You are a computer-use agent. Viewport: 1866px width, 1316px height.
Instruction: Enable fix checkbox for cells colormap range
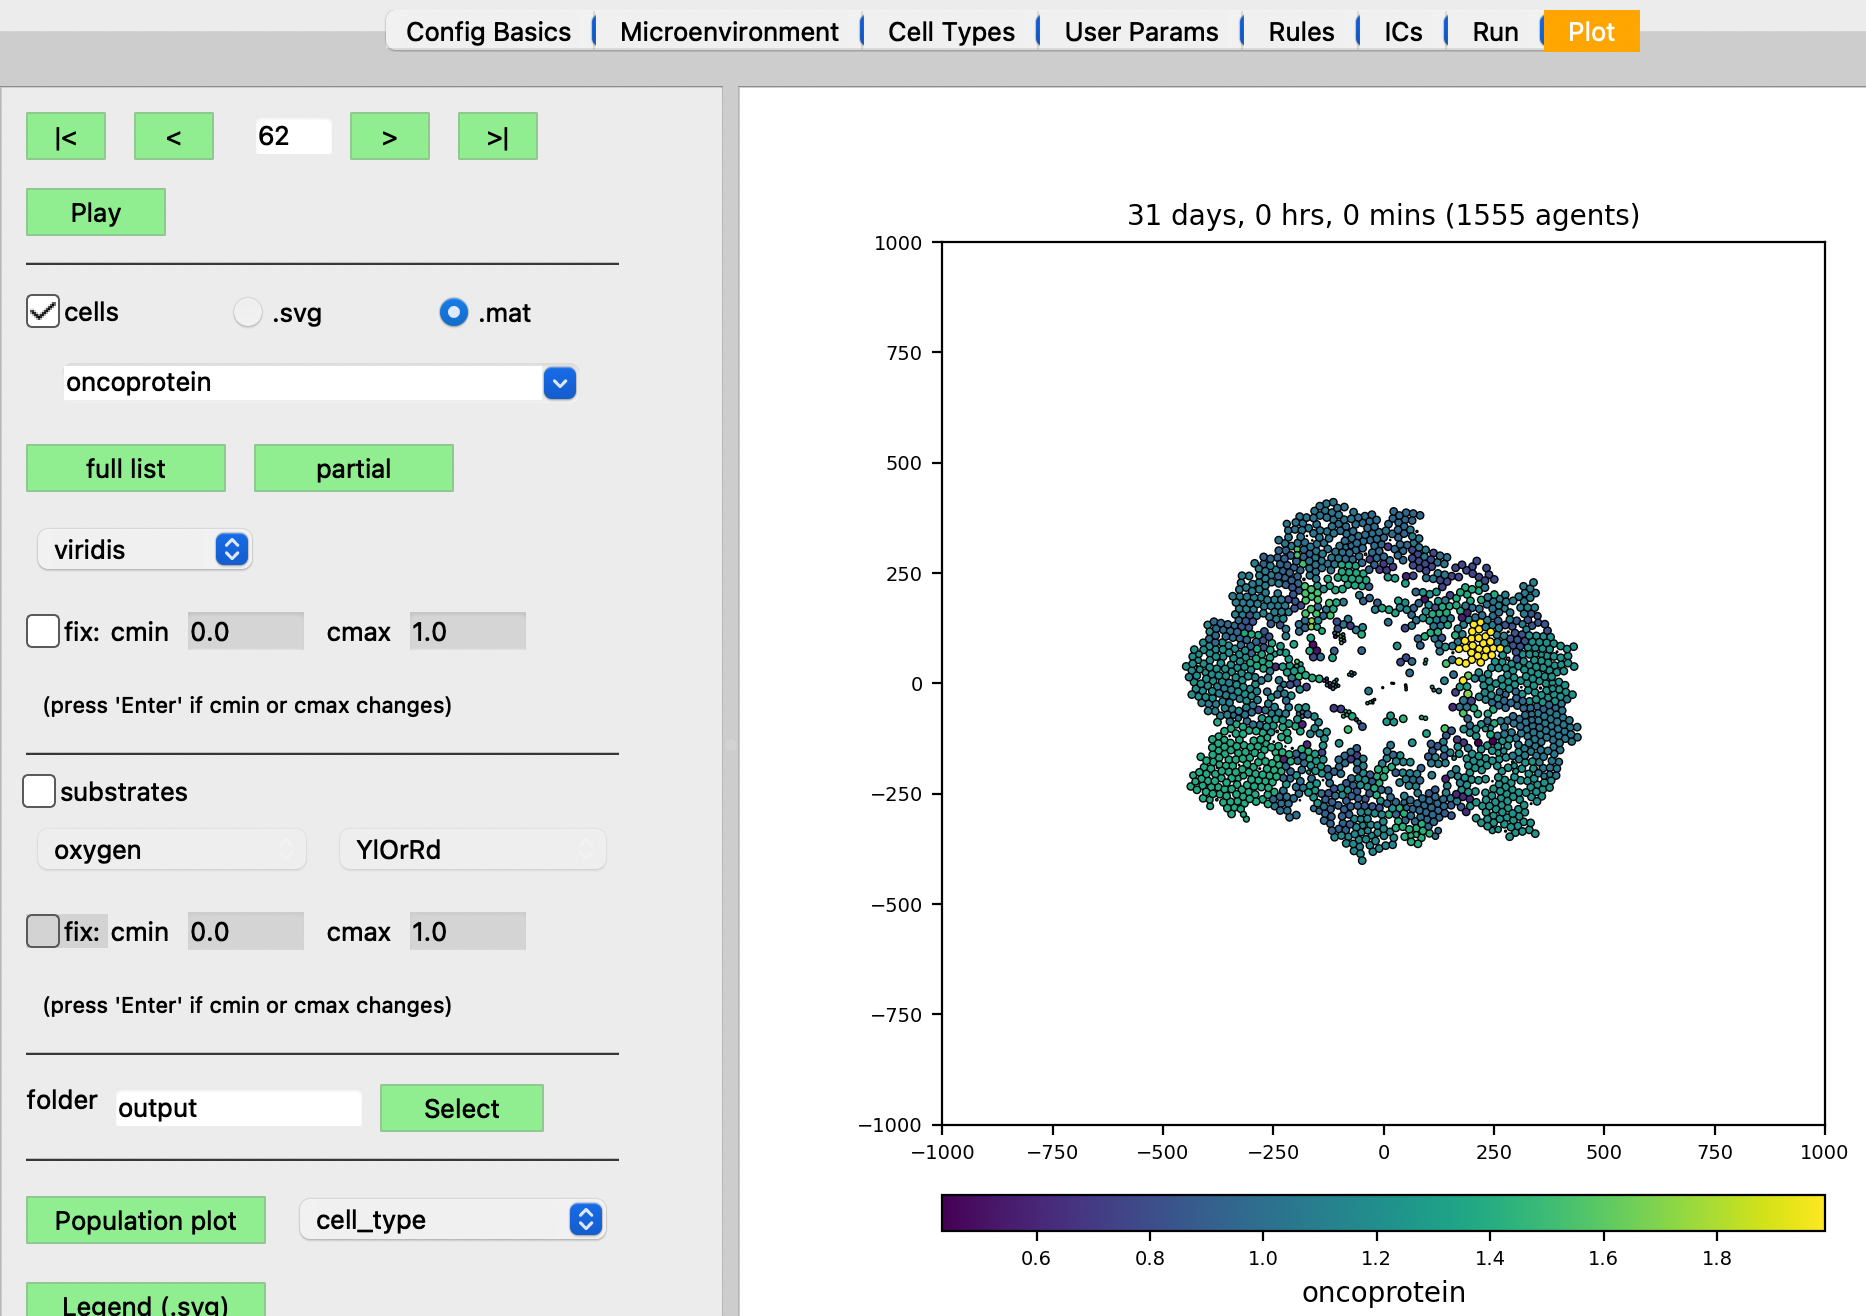click(x=43, y=631)
